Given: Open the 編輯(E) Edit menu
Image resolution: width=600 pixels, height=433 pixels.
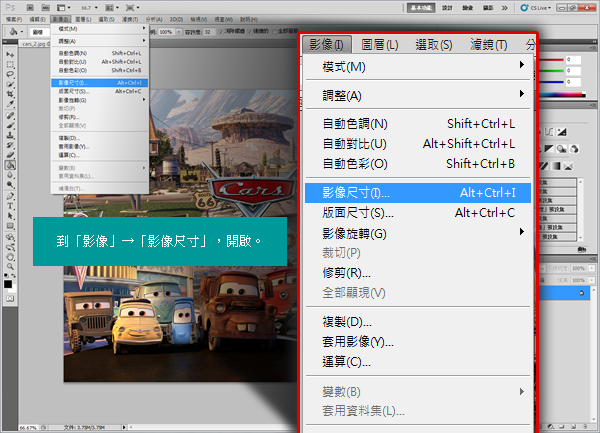Looking at the screenshot, I should coord(38,19).
